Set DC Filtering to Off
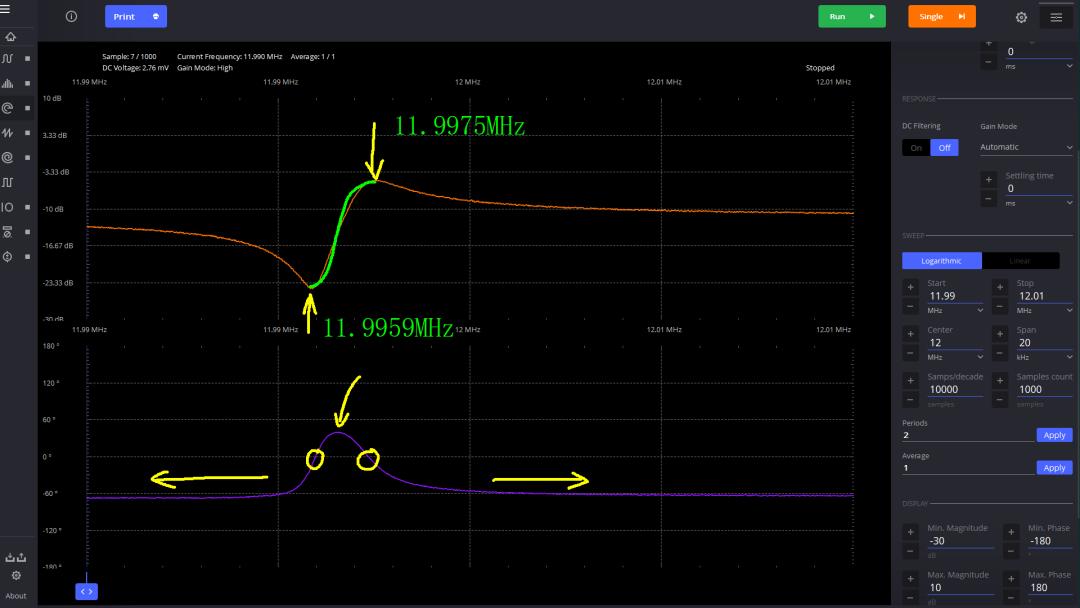Screen dimensions: 1080x608 (944, 148)
